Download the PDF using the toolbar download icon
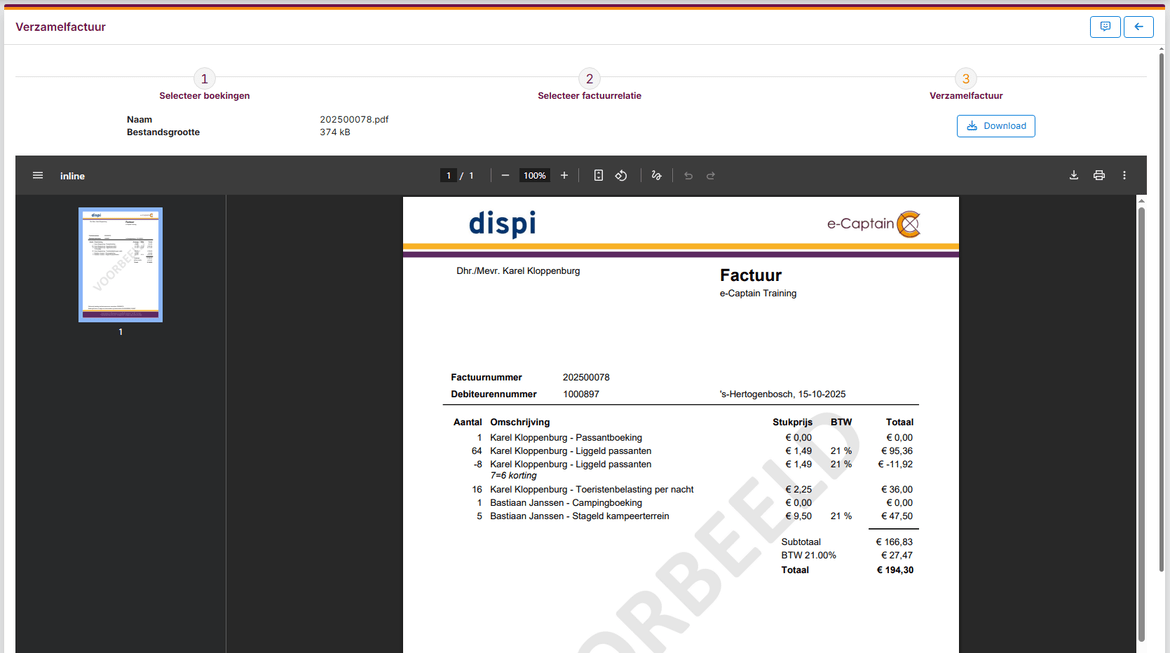 point(1074,175)
